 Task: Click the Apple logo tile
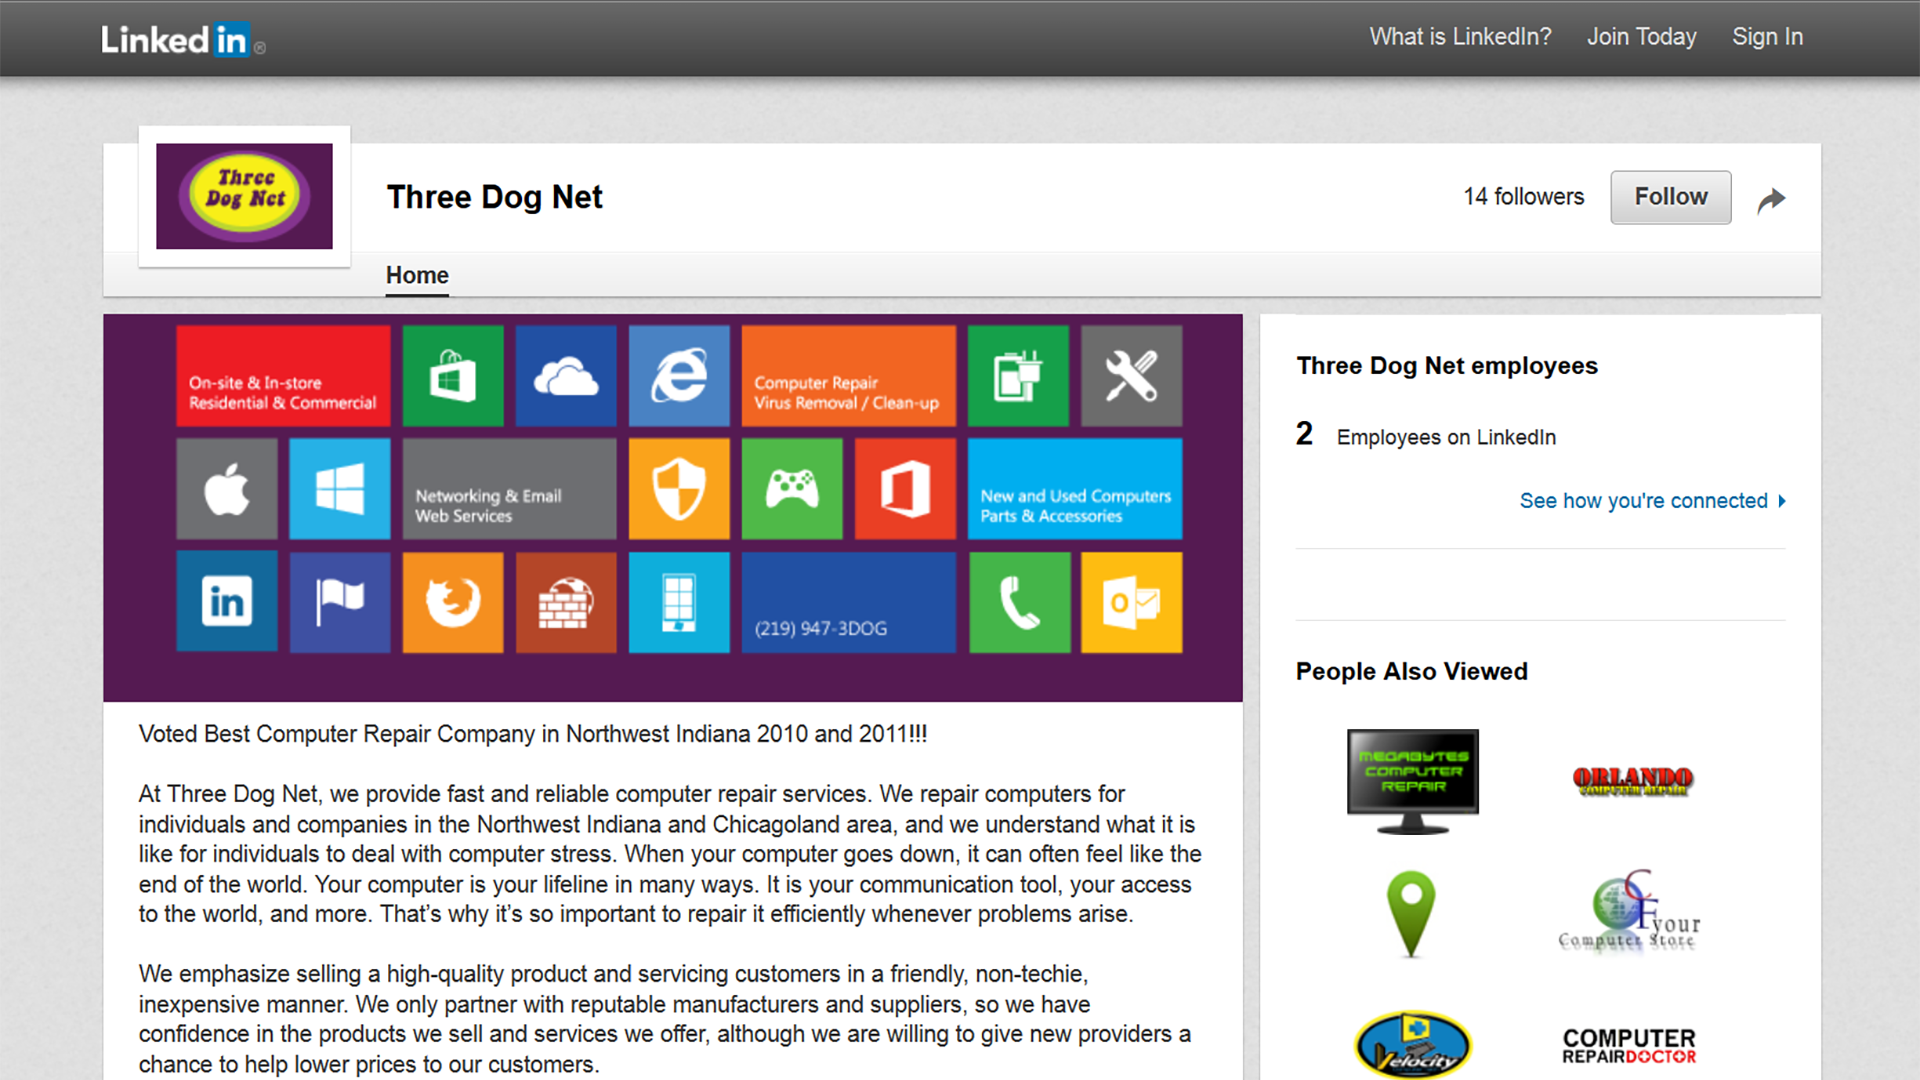click(227, 489)
